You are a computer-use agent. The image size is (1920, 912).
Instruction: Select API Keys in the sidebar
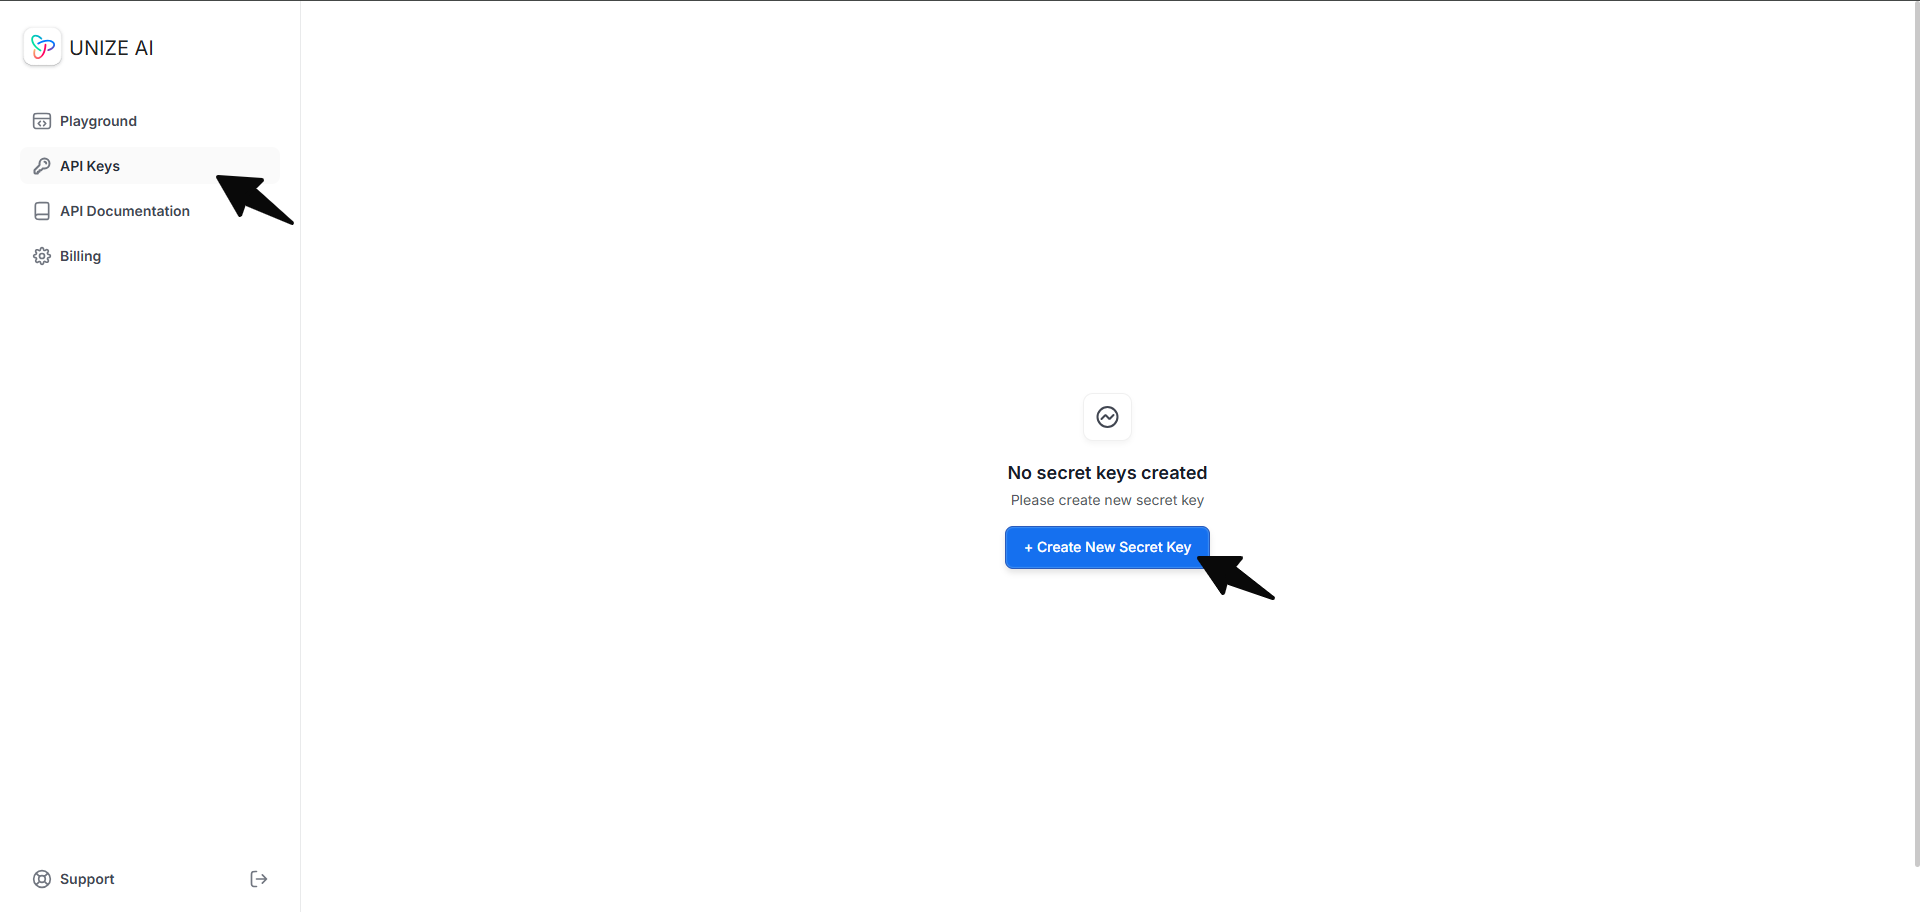pyautogui.click(x=150, y=166)
